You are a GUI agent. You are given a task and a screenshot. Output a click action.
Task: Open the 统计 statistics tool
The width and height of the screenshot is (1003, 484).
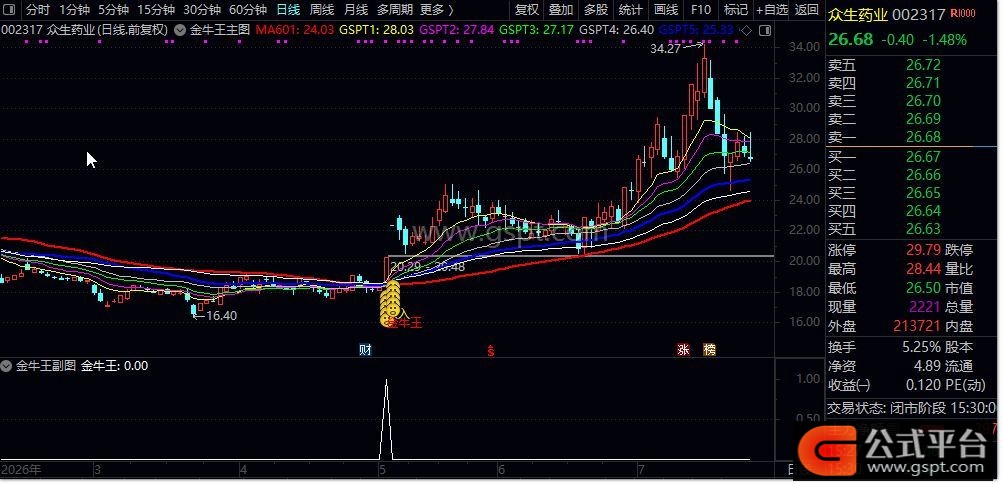point(630,10)
